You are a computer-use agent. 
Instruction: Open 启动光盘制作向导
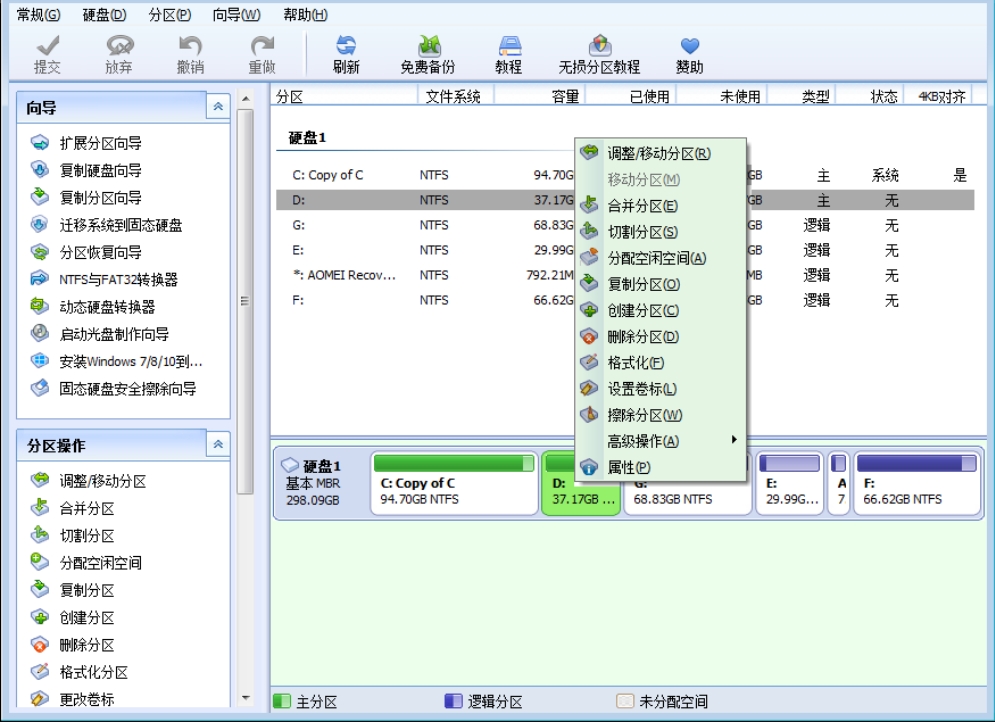coord(100,334)
